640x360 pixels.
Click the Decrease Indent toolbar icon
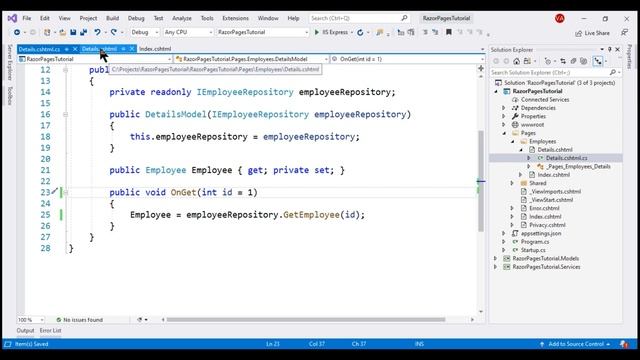click(401, 32)
